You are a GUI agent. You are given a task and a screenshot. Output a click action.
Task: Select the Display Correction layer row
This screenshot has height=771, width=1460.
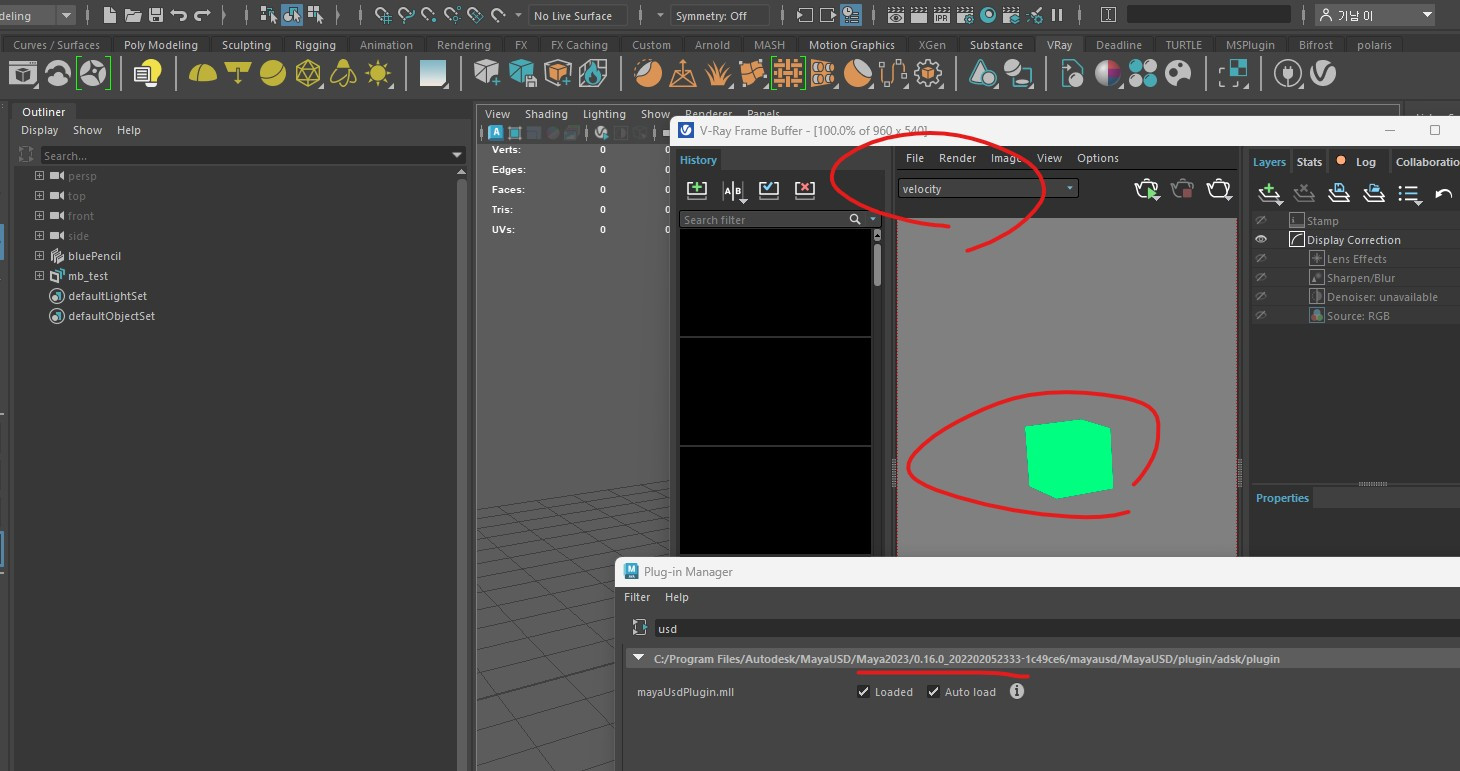1355,239
